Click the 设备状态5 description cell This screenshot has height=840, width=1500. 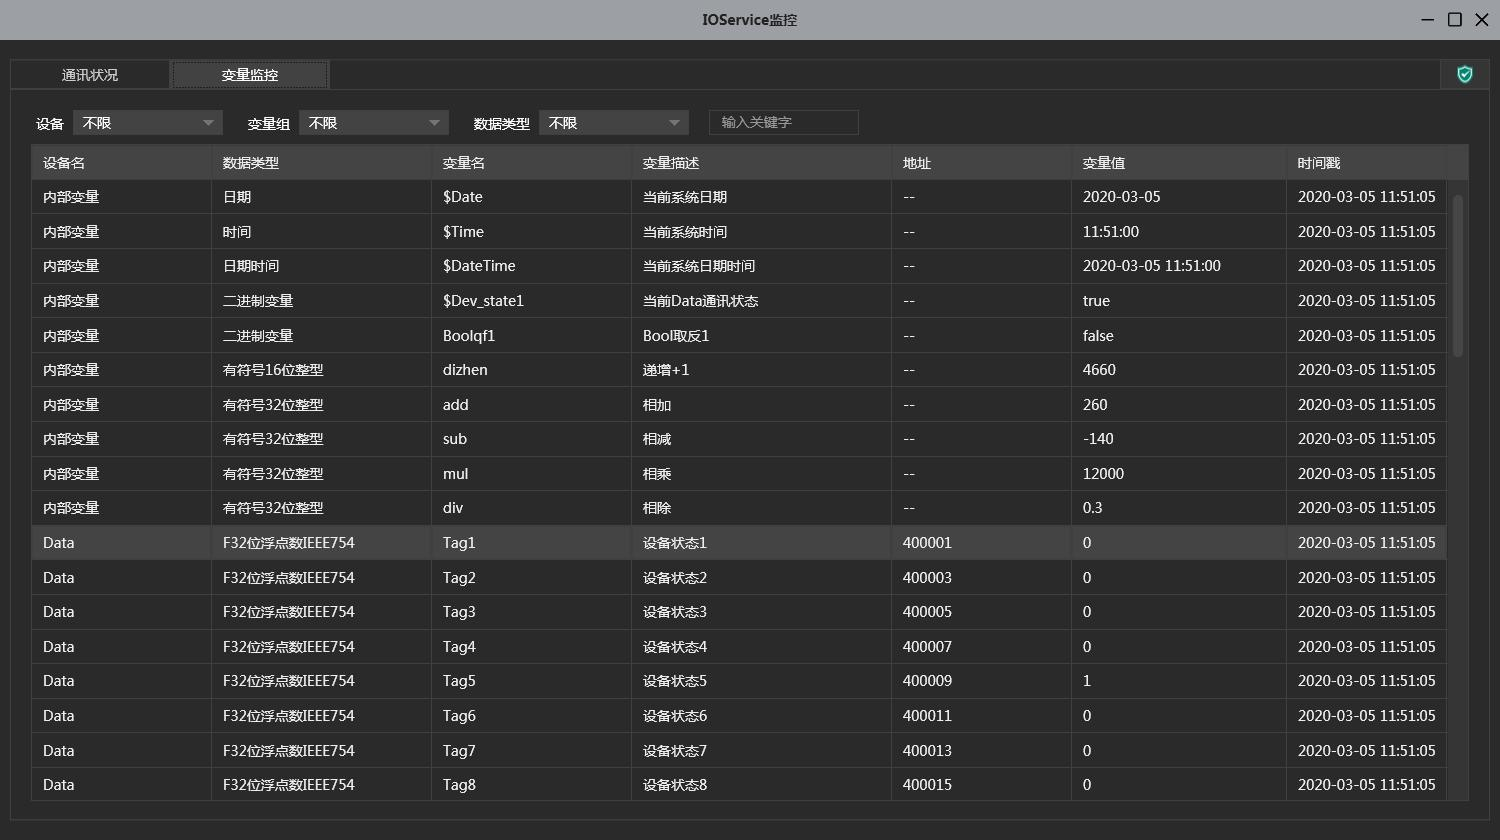(x=761, y=681)
